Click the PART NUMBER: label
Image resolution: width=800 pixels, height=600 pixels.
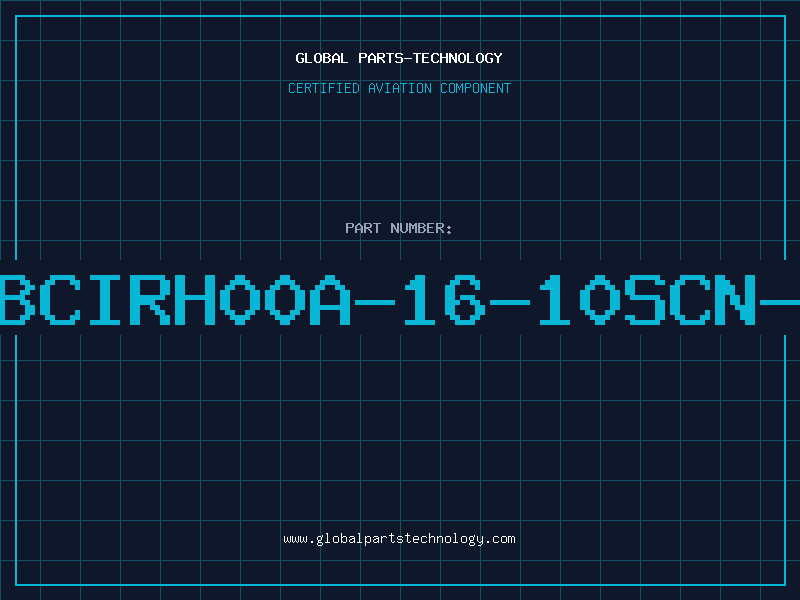[398, 228]
